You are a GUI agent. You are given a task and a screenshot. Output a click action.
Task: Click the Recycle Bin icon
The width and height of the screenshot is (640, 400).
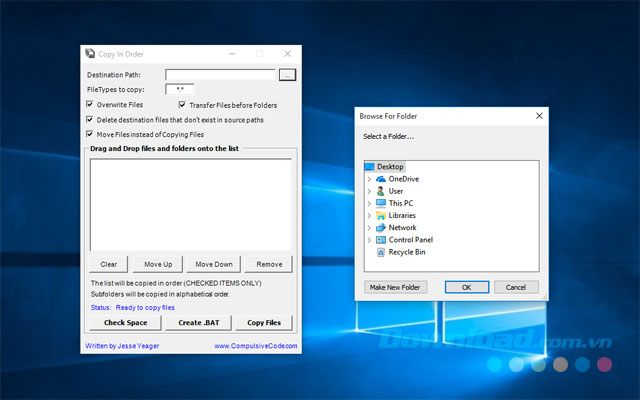point(381,252)
